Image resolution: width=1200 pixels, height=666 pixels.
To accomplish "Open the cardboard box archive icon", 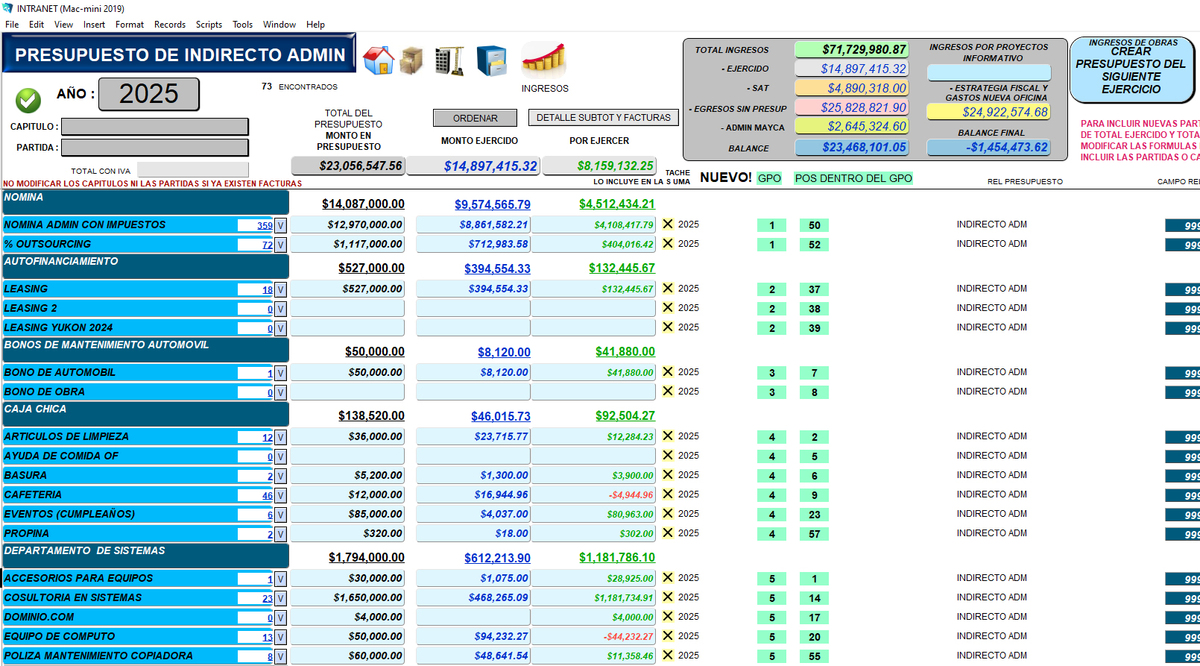I will point(412,61).
